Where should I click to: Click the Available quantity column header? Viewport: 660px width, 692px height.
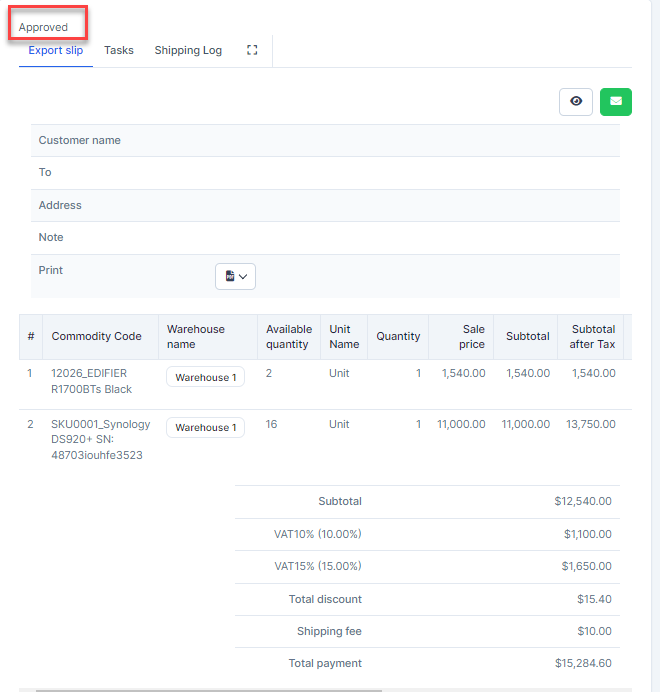(x=288, y=336)
